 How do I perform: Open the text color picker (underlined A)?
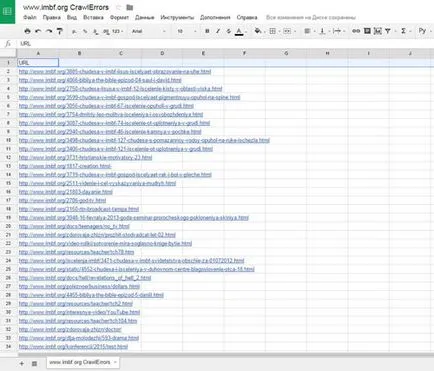[239, 31]
